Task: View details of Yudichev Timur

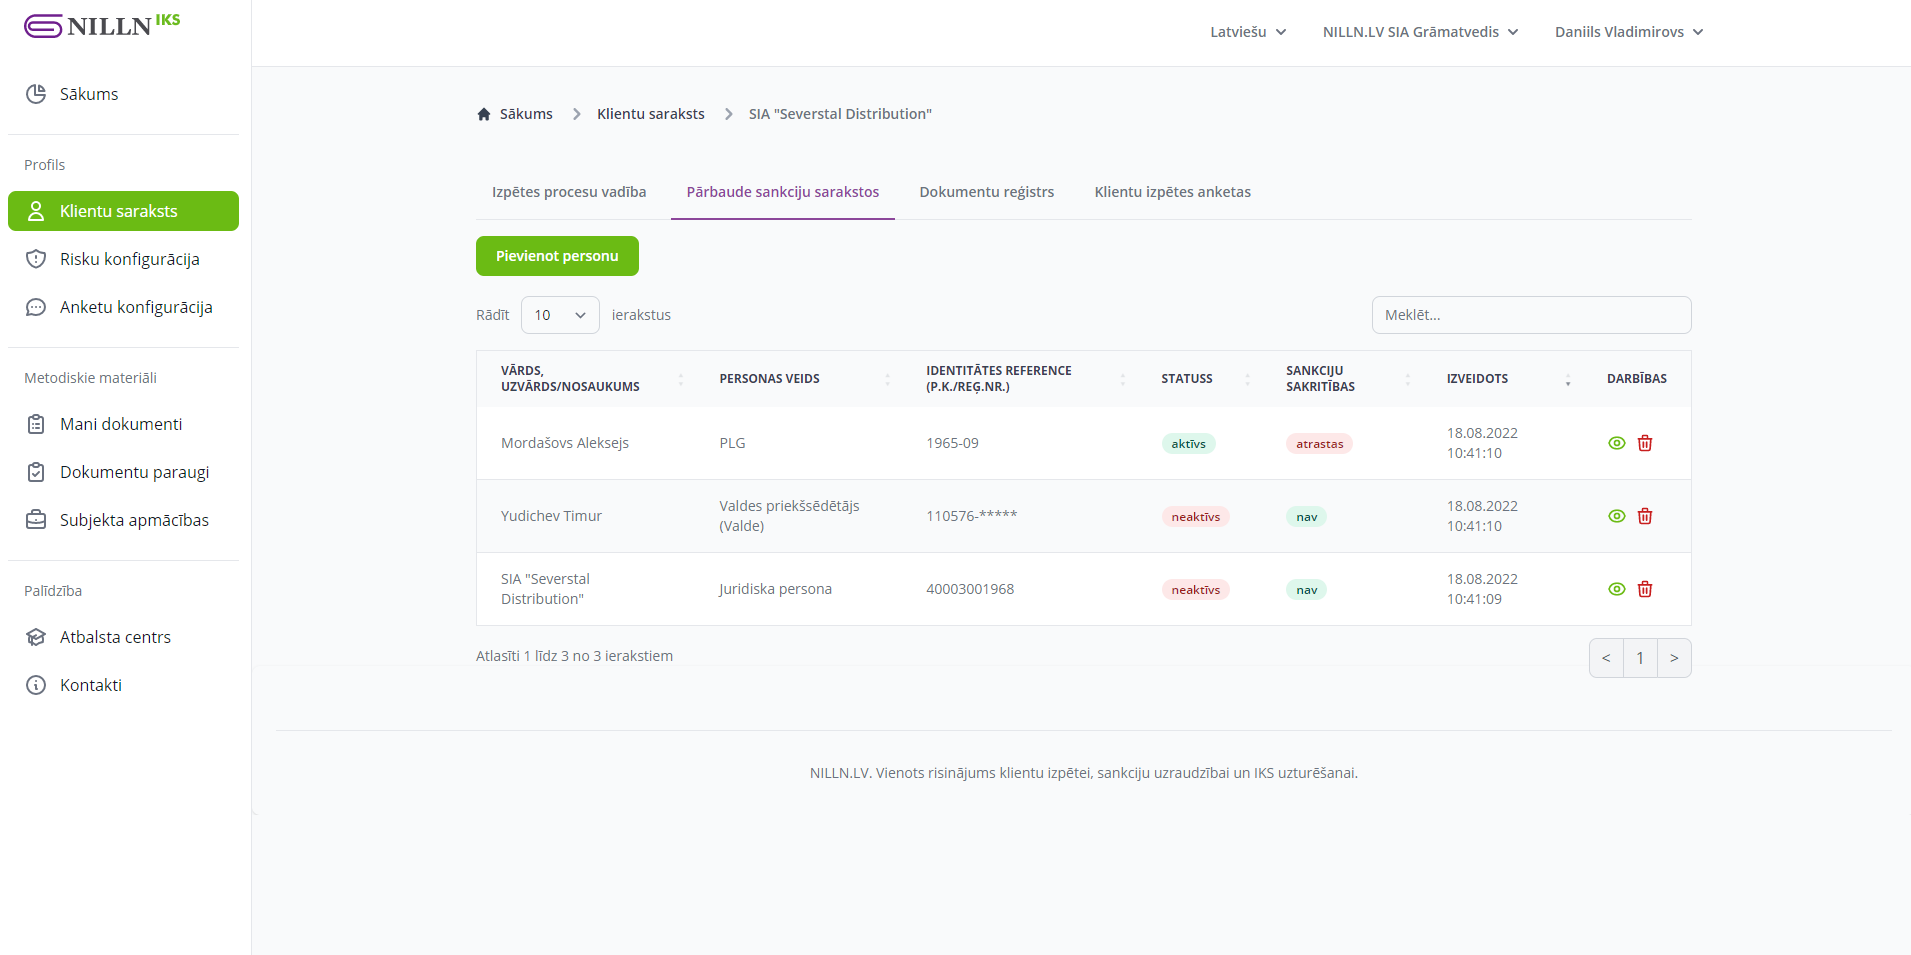Action: [1617, 516]
